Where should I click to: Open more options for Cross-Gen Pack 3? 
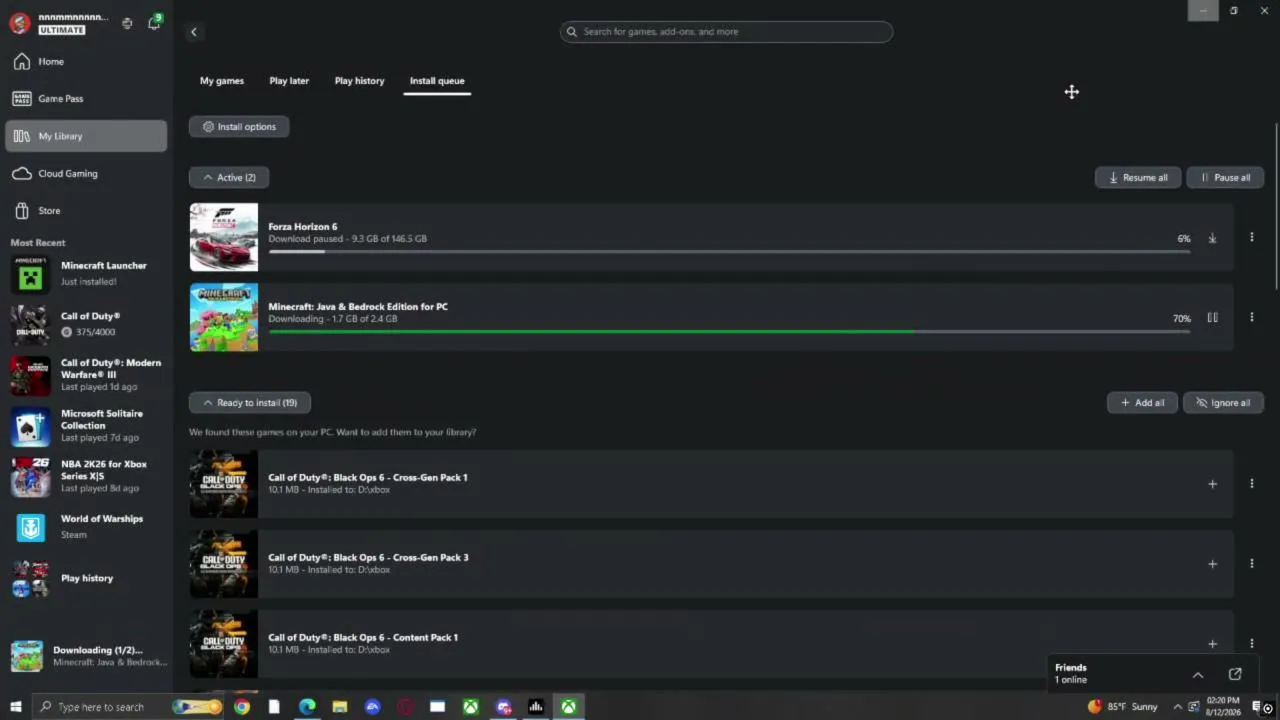[1251, 564]
